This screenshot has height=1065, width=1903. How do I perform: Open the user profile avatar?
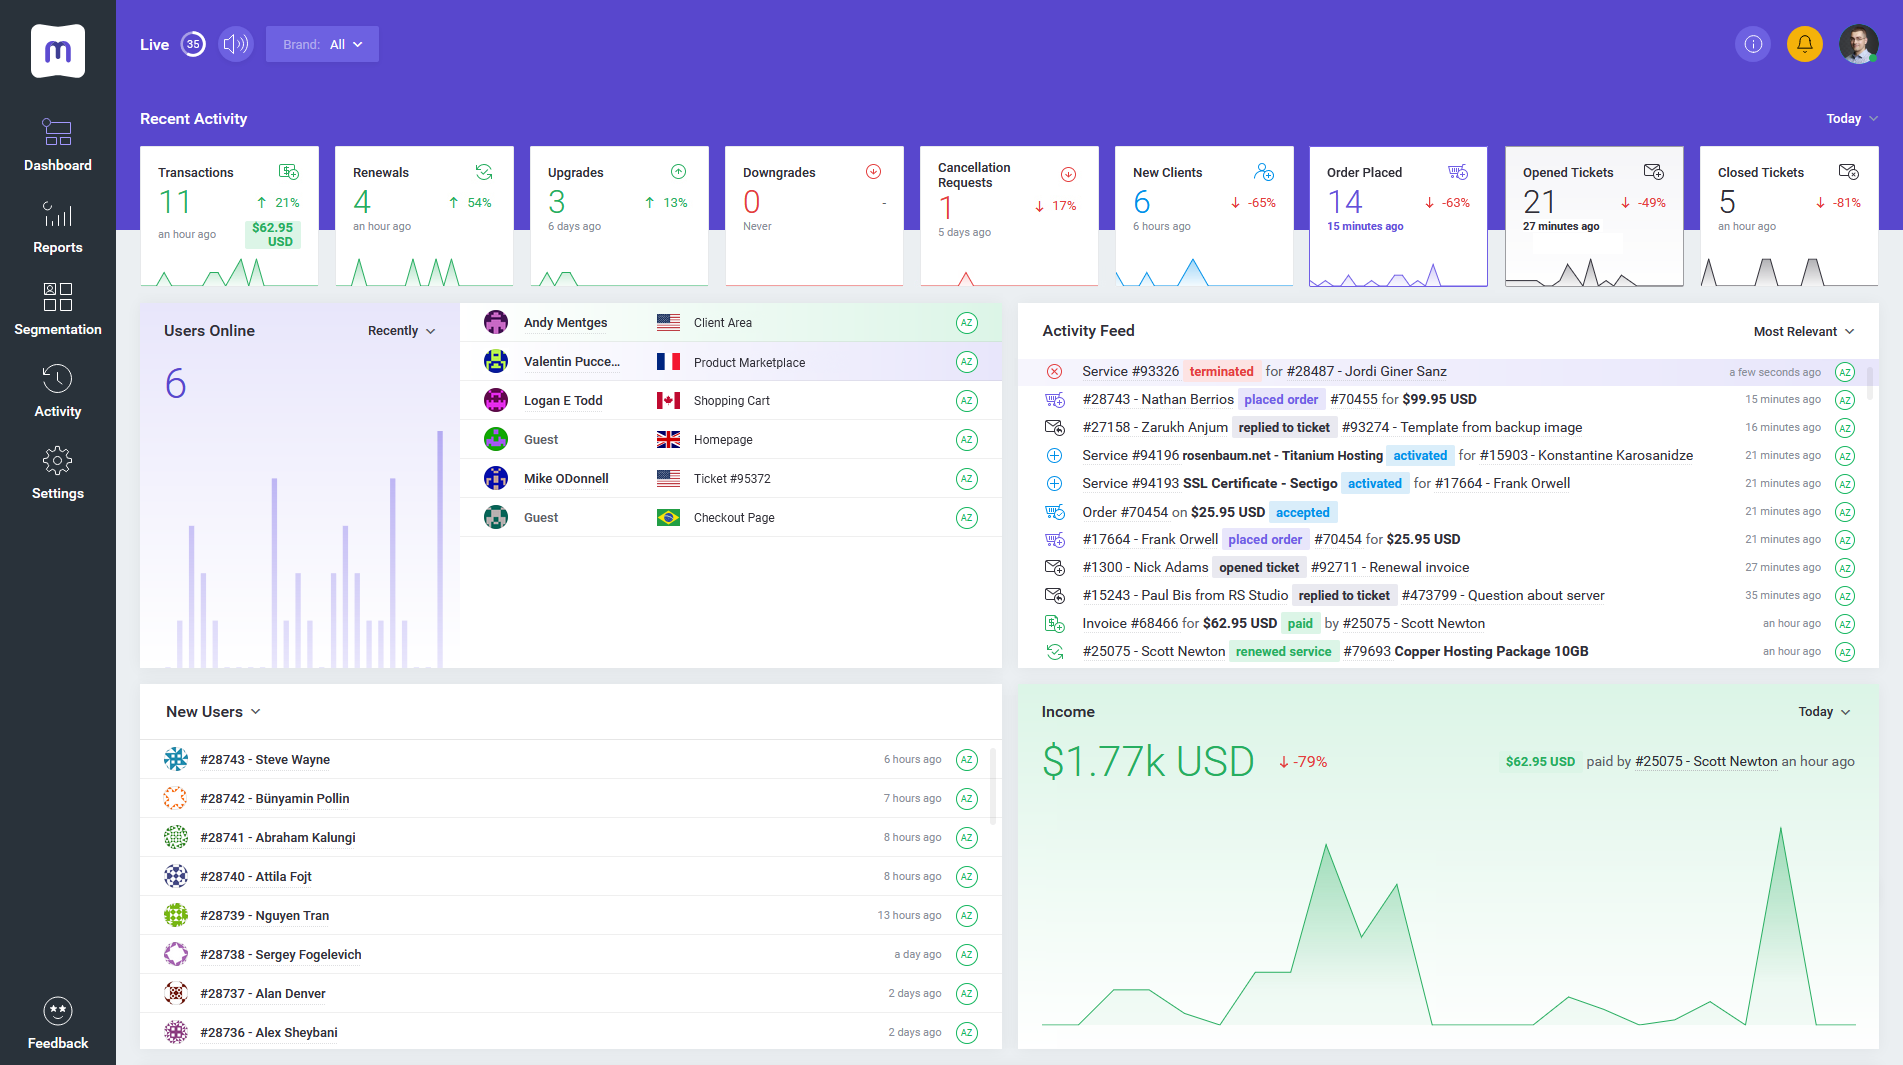[x=1858, y=44]
